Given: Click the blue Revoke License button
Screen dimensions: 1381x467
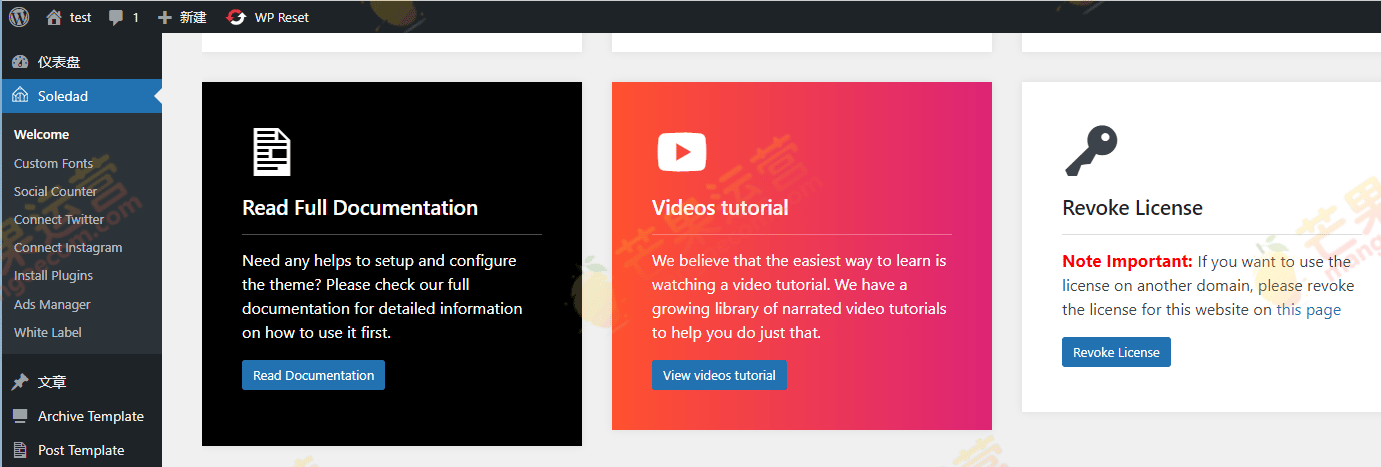Looking at the screenshot, I should [1116, 352].
